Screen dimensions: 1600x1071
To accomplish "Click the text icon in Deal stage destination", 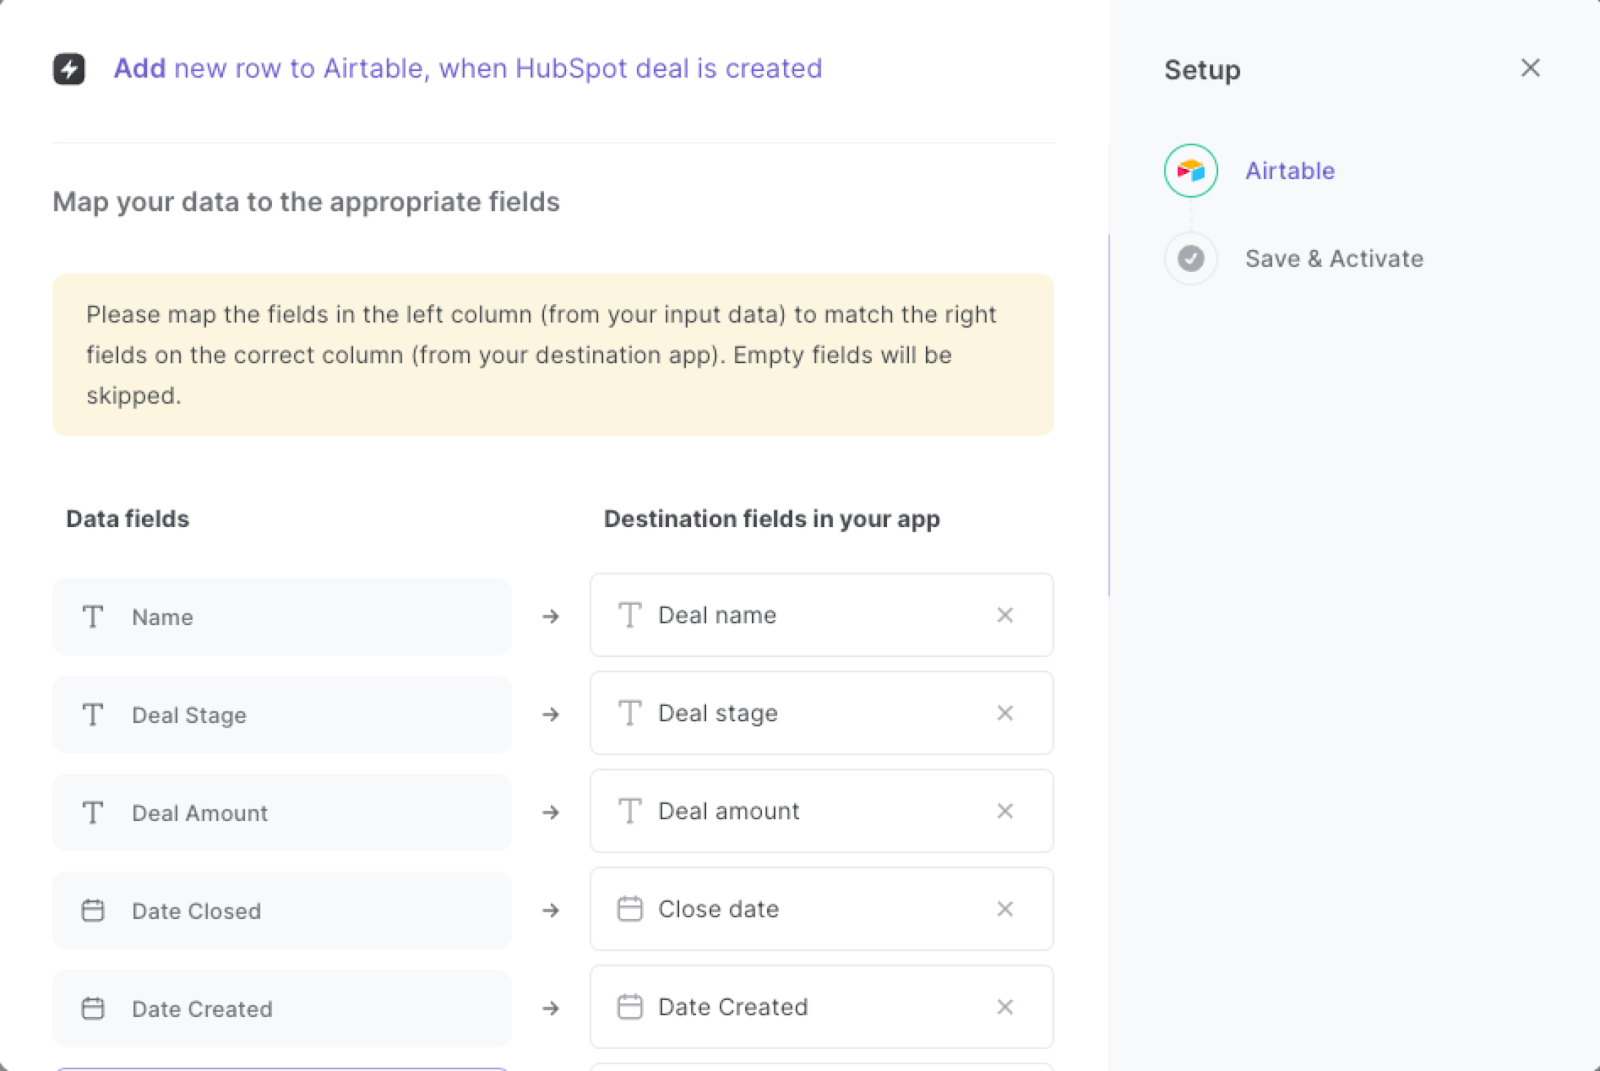I will pyautogui.click(x=630, y=713).
